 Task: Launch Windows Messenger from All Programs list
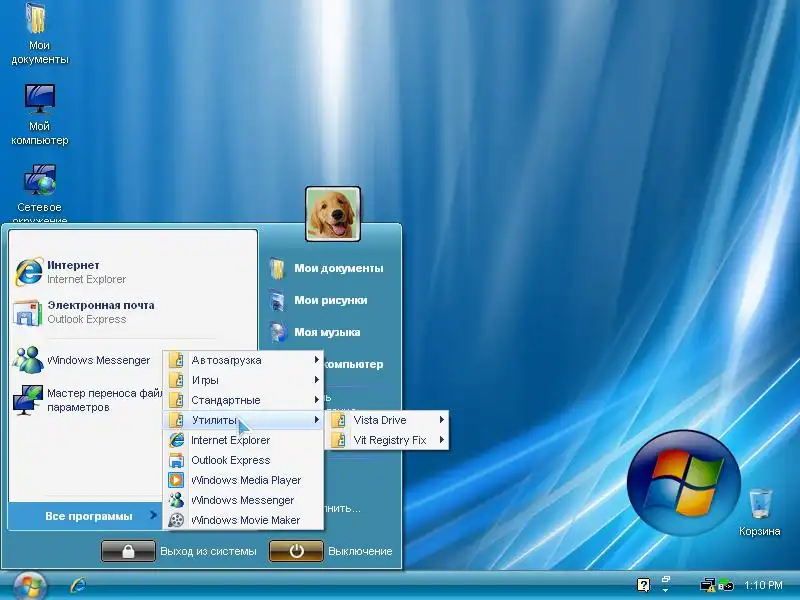tap(243, 500)
